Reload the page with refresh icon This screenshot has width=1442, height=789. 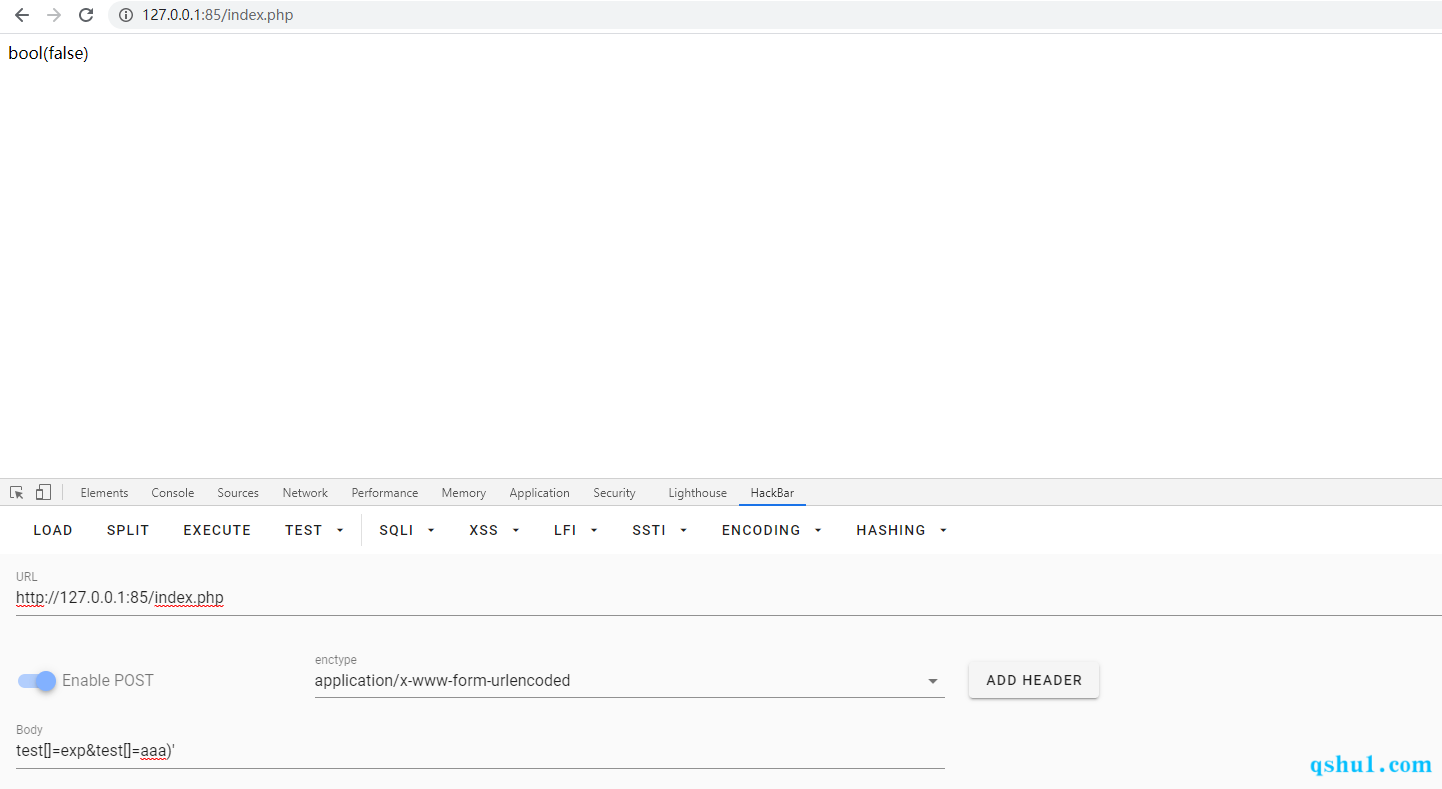pos(86,15)
